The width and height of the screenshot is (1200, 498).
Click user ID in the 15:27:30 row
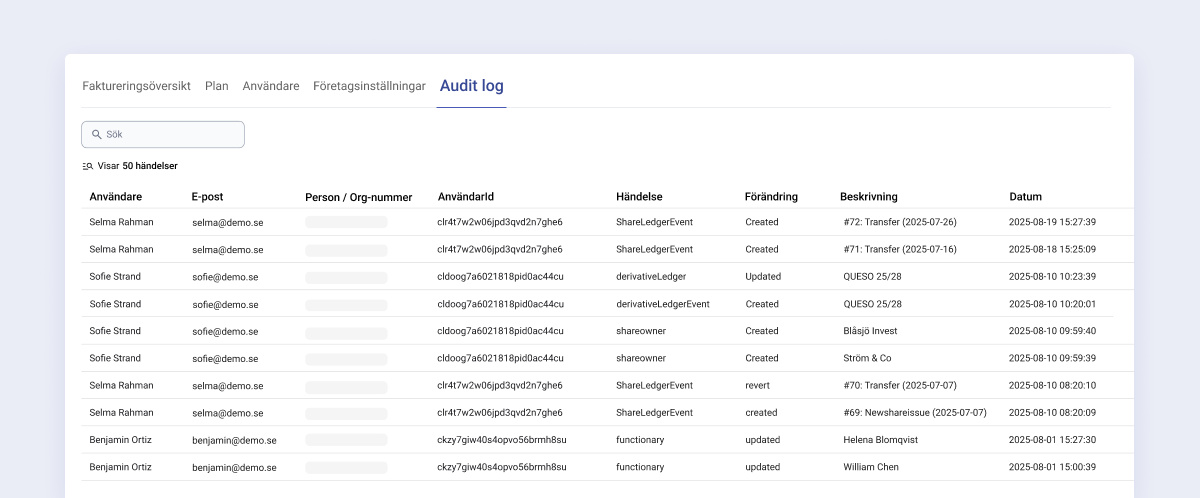502,440
